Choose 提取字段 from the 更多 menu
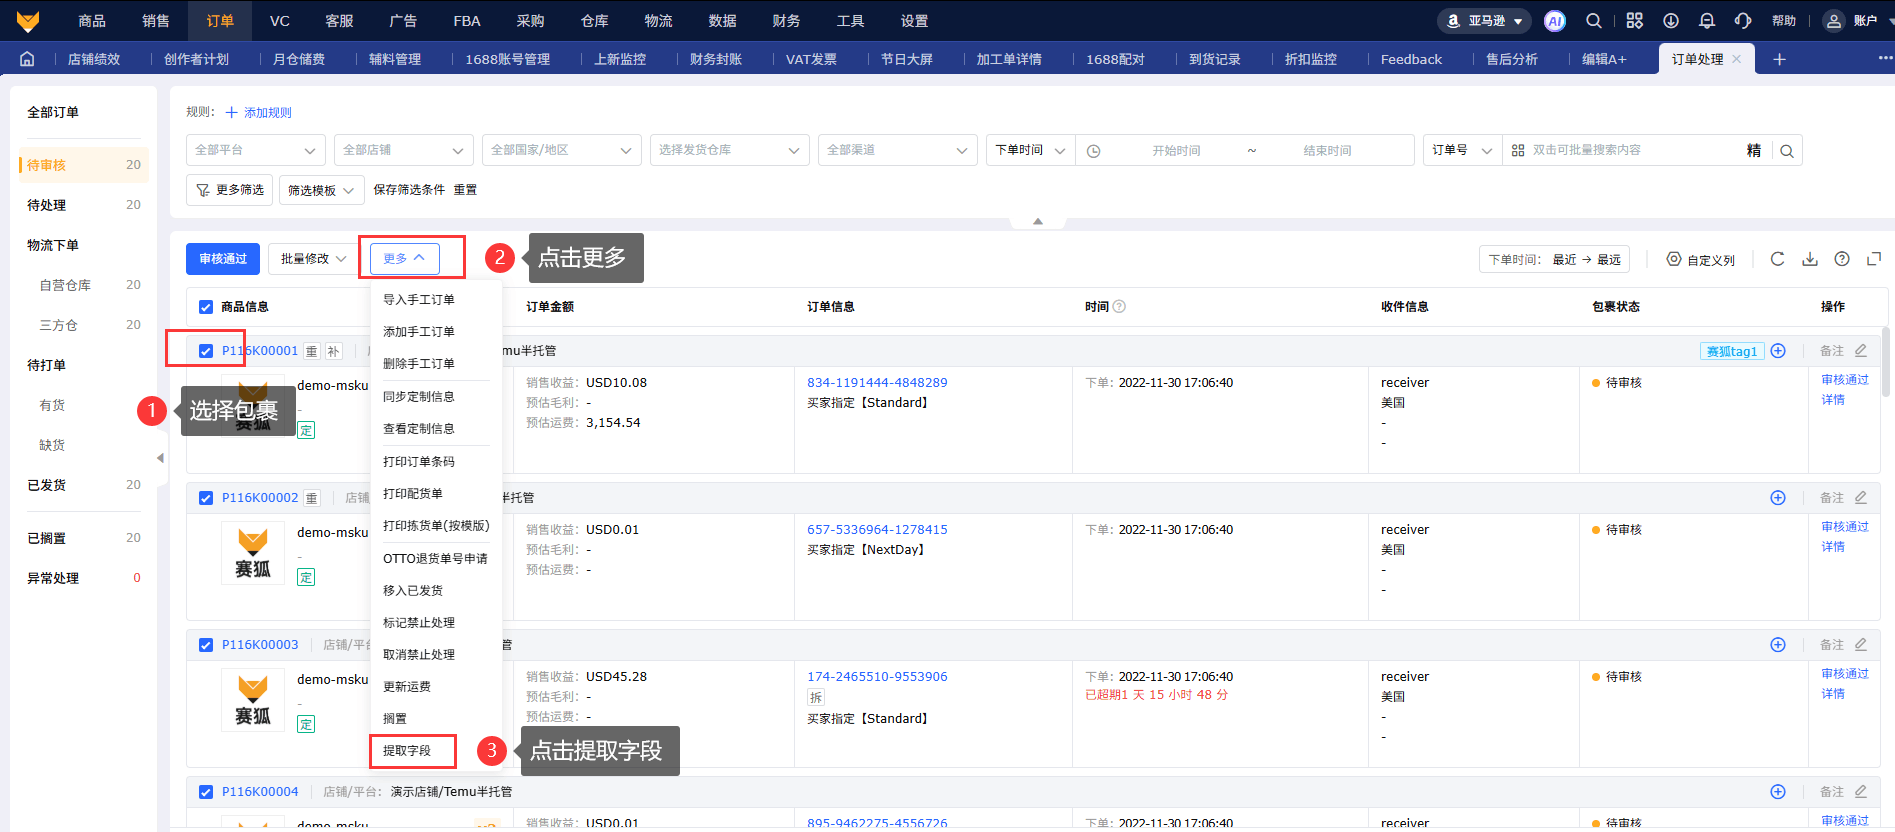The width and height of the screenshot is (1895, 832). pyautogui.click(x=407, y=751)
